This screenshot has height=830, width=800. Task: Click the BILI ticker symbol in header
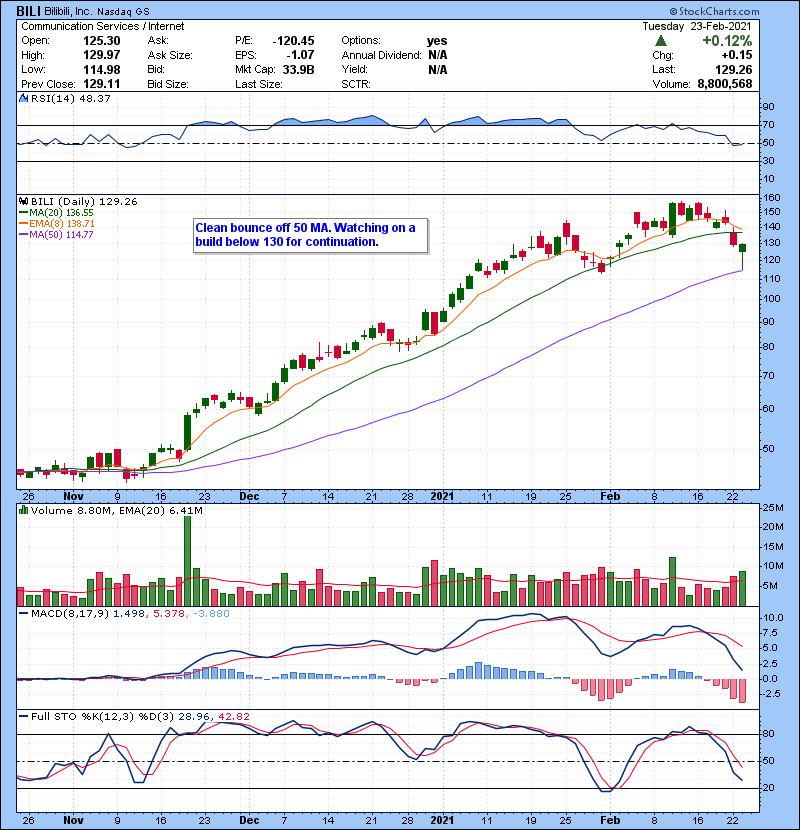click(x=28, y=11)
